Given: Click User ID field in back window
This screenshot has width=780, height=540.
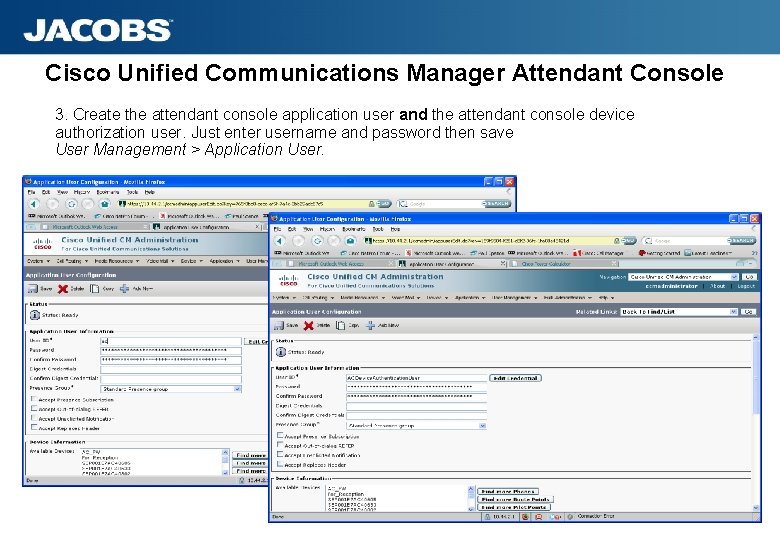Looking at the screenshot, I should click(x=171, y=341).
